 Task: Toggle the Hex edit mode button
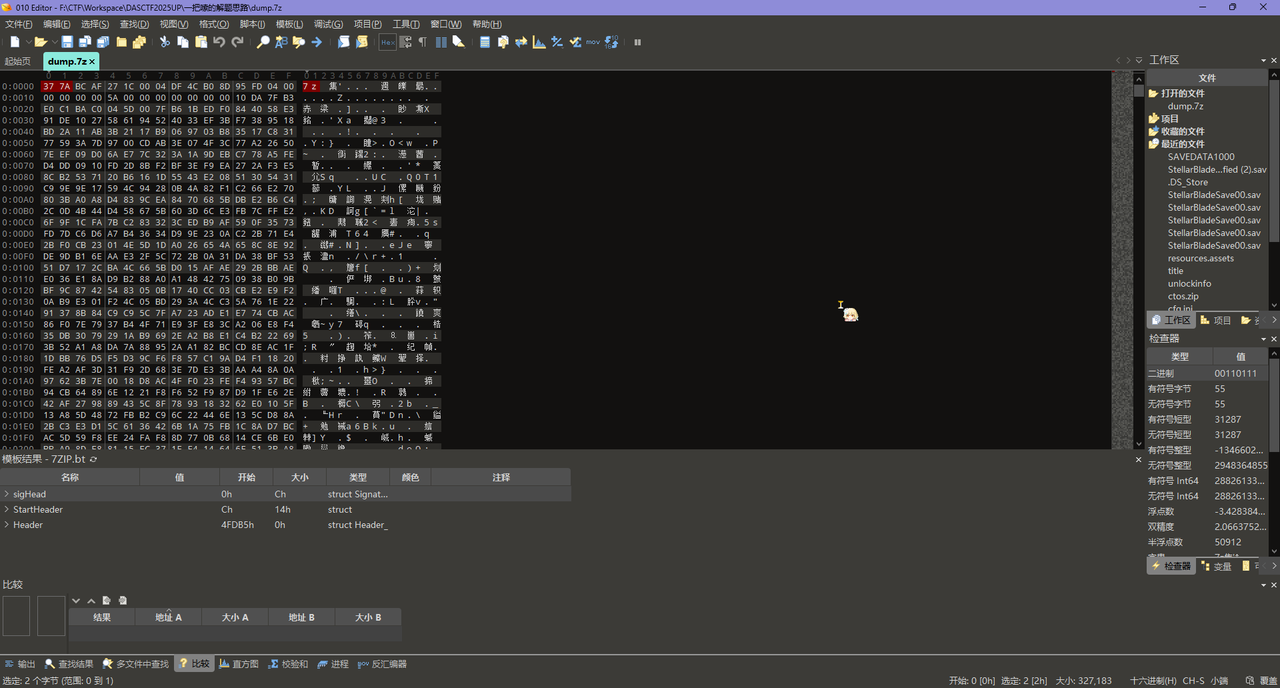tap(388, 42)
